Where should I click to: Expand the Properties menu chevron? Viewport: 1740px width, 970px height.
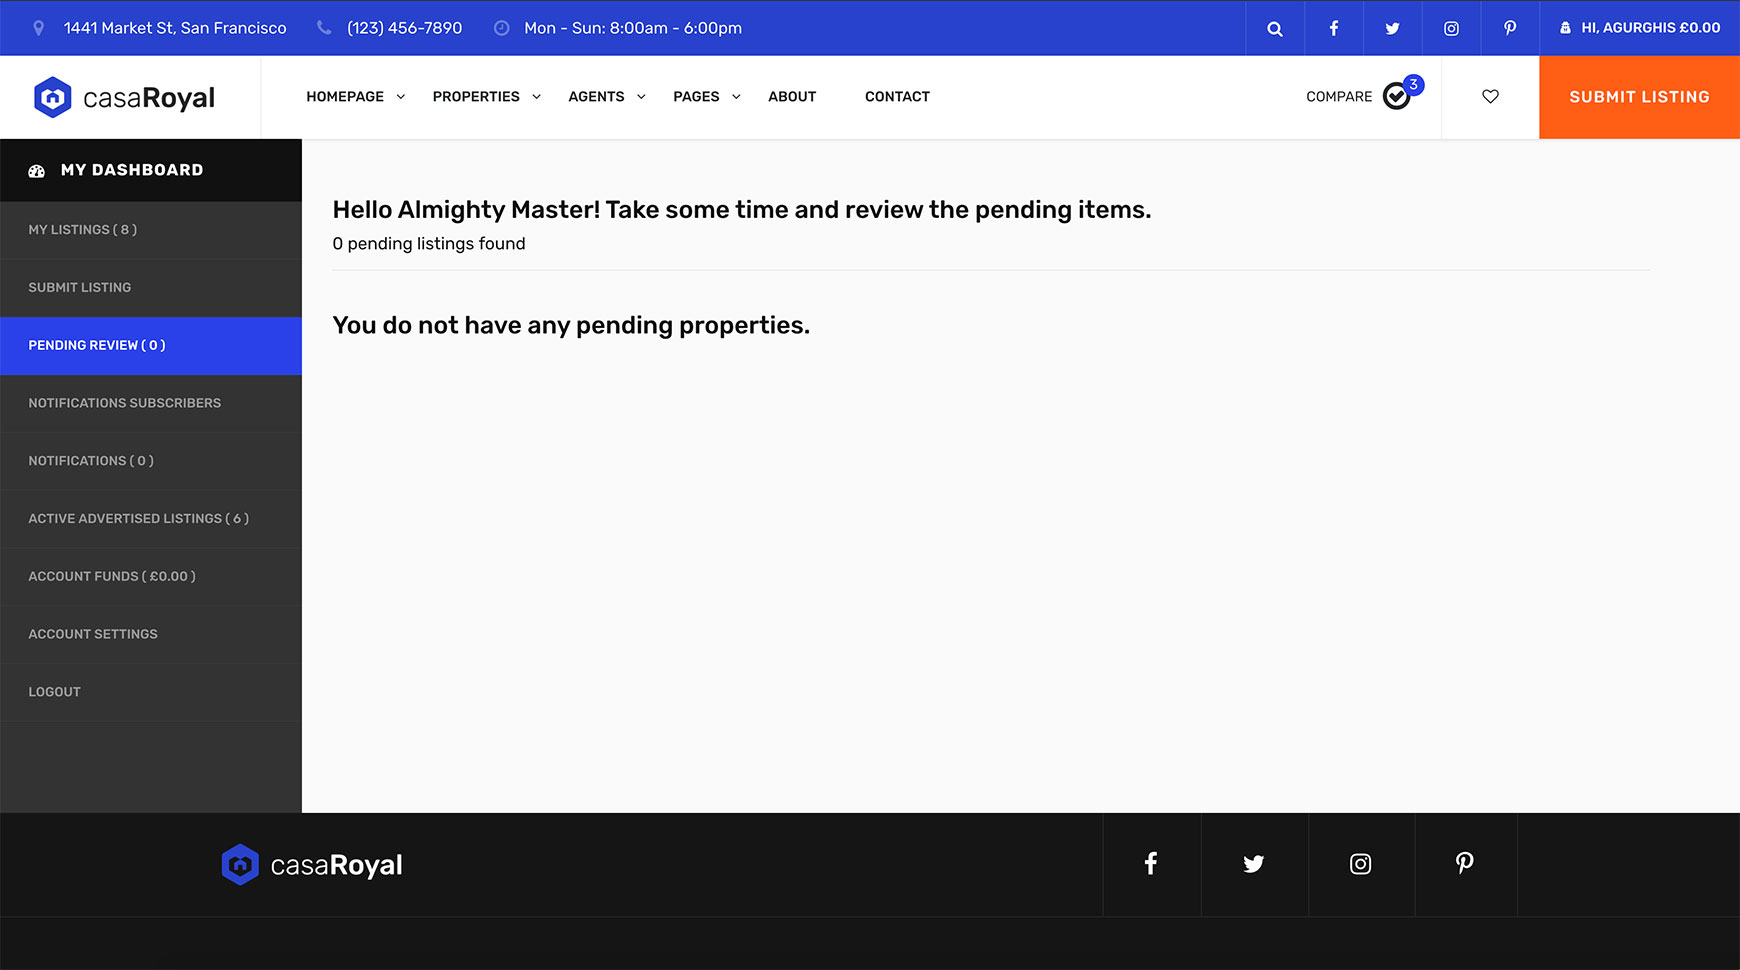pyautogui.click(x=536, y=97)
